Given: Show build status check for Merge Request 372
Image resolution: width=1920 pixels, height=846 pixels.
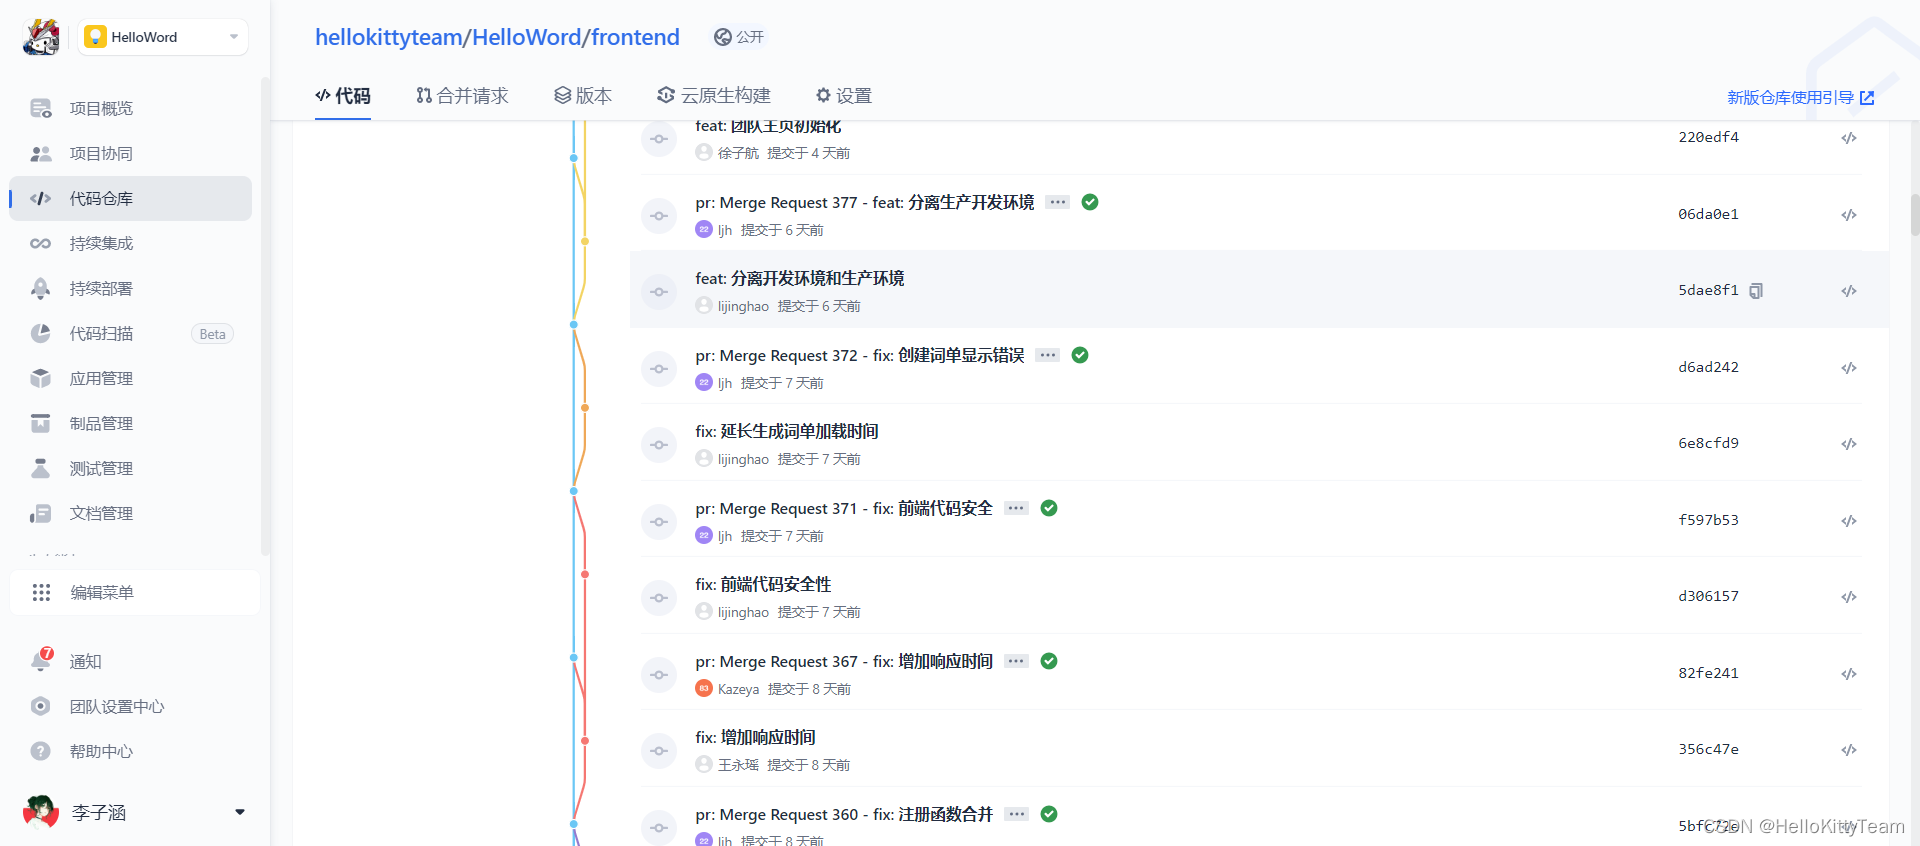Looking at the screenshot, I should (x=1080, y=355).
